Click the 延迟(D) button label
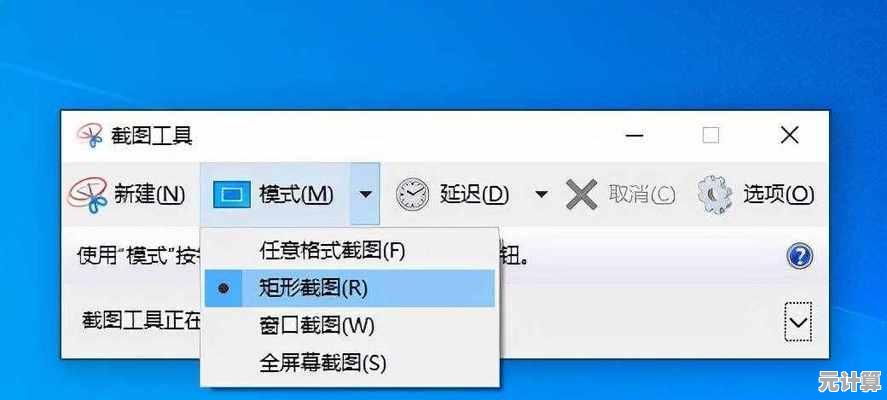Viewport: 887px width, 400px height. click(474, 195)
